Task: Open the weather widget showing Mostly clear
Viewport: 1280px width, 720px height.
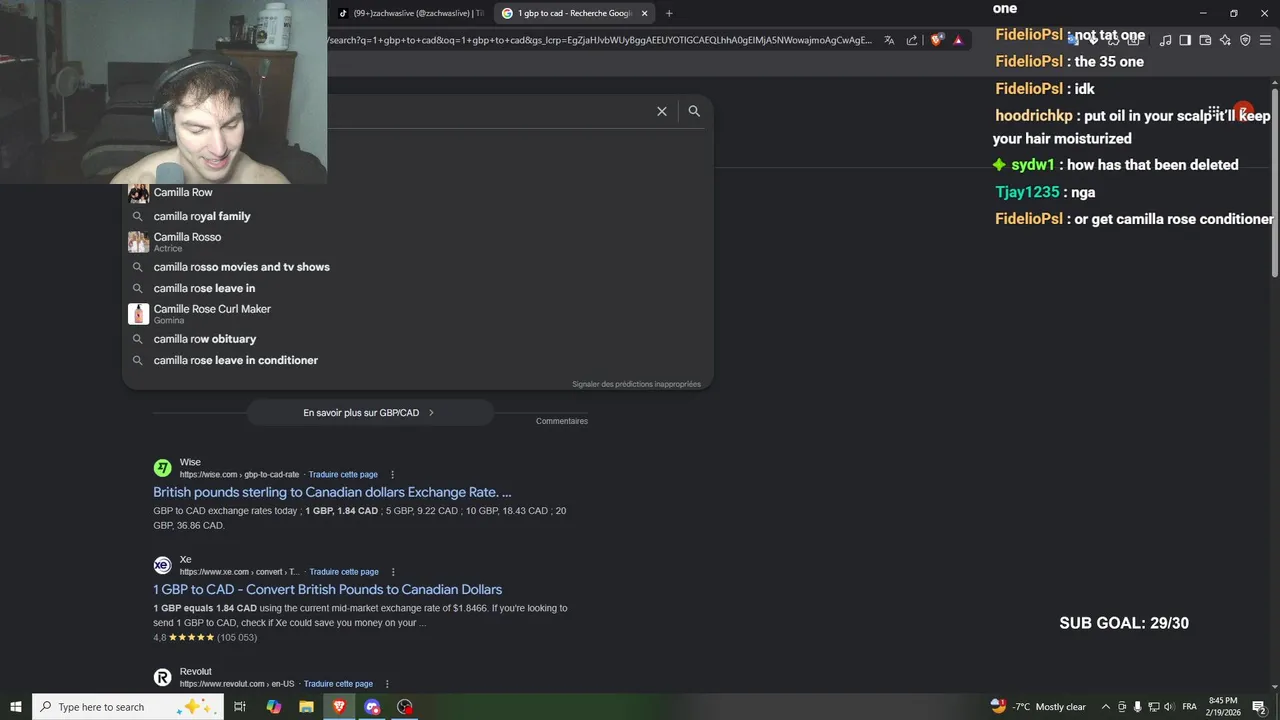Action: point(1038,707)
